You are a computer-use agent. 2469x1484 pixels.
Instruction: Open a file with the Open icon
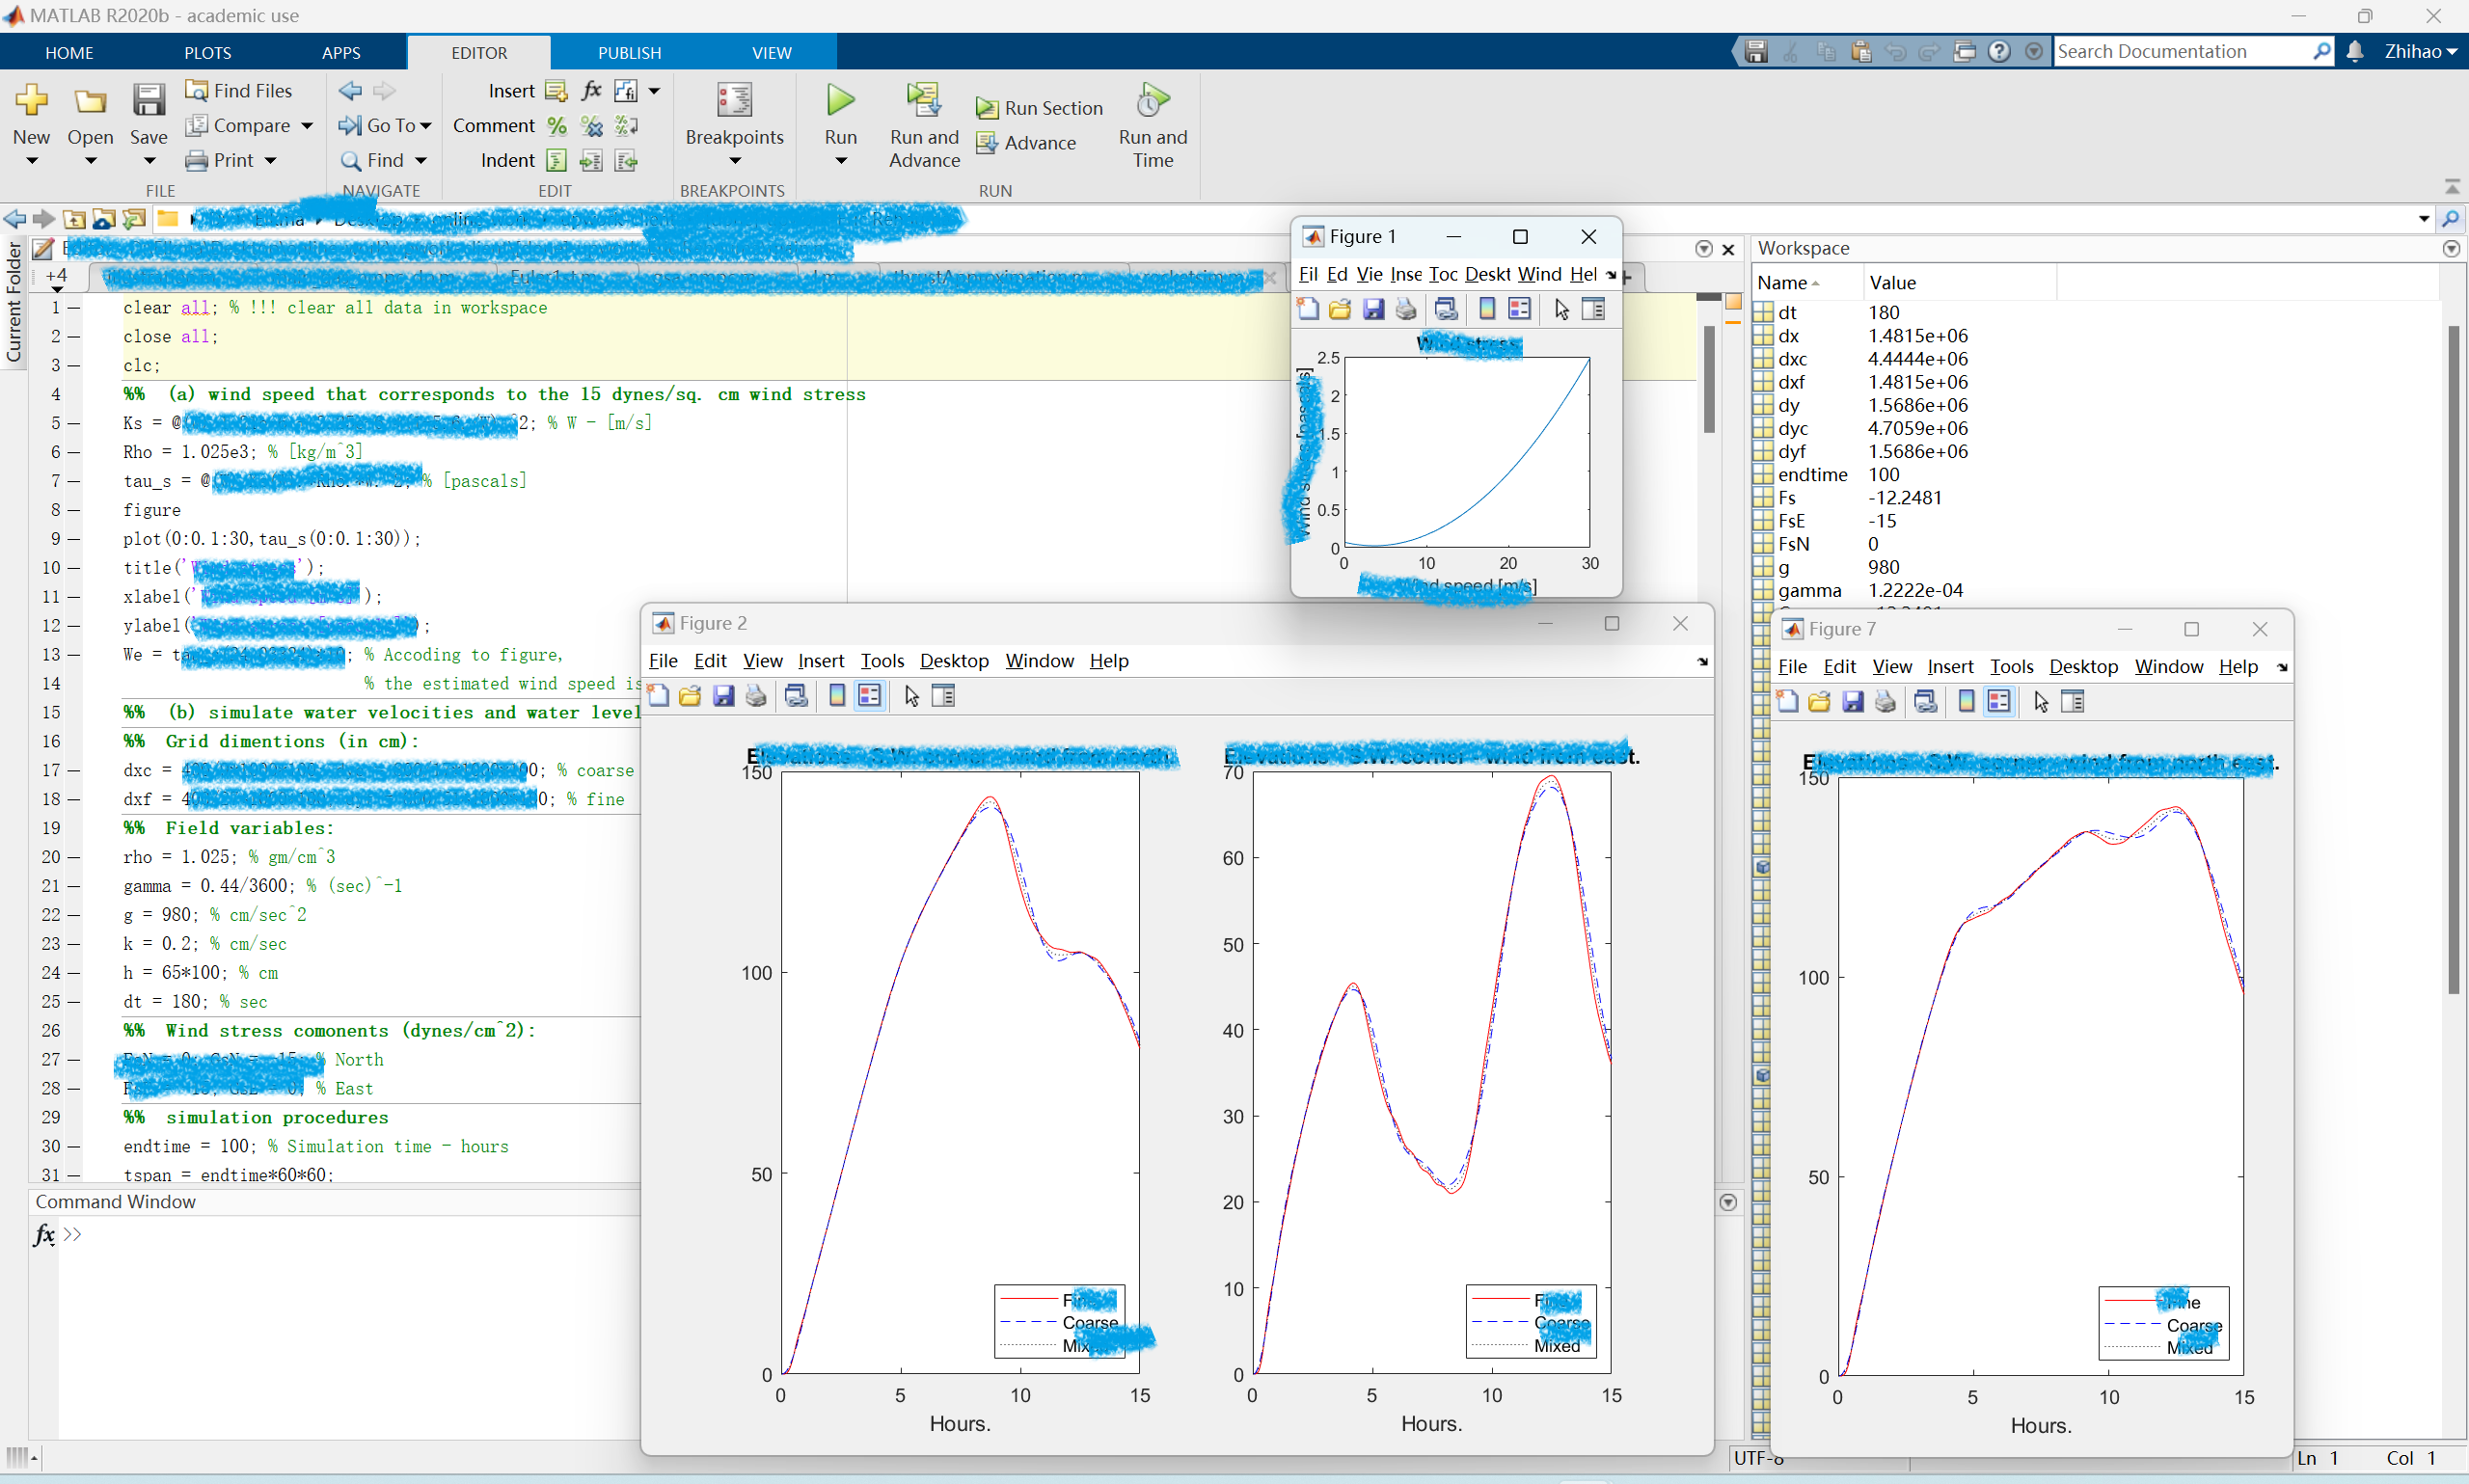point(90,100)
